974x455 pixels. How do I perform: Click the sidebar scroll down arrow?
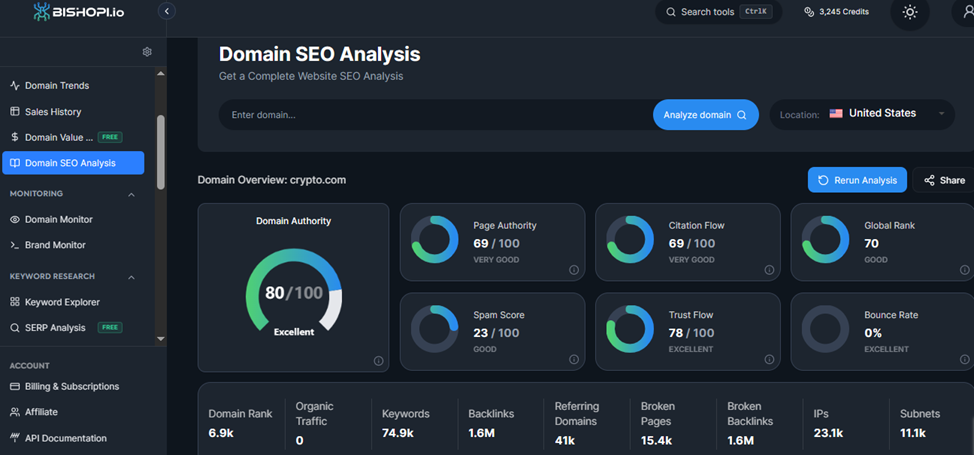161,339
